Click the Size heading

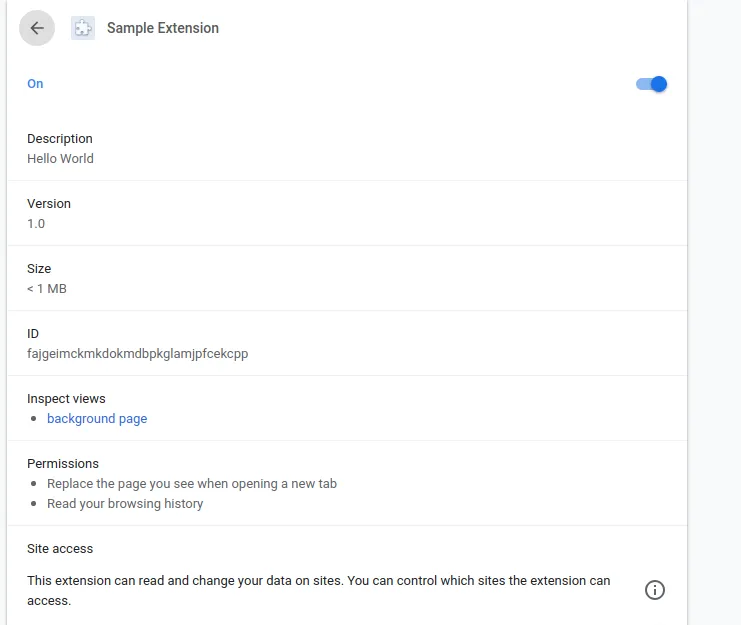[39, 269]
